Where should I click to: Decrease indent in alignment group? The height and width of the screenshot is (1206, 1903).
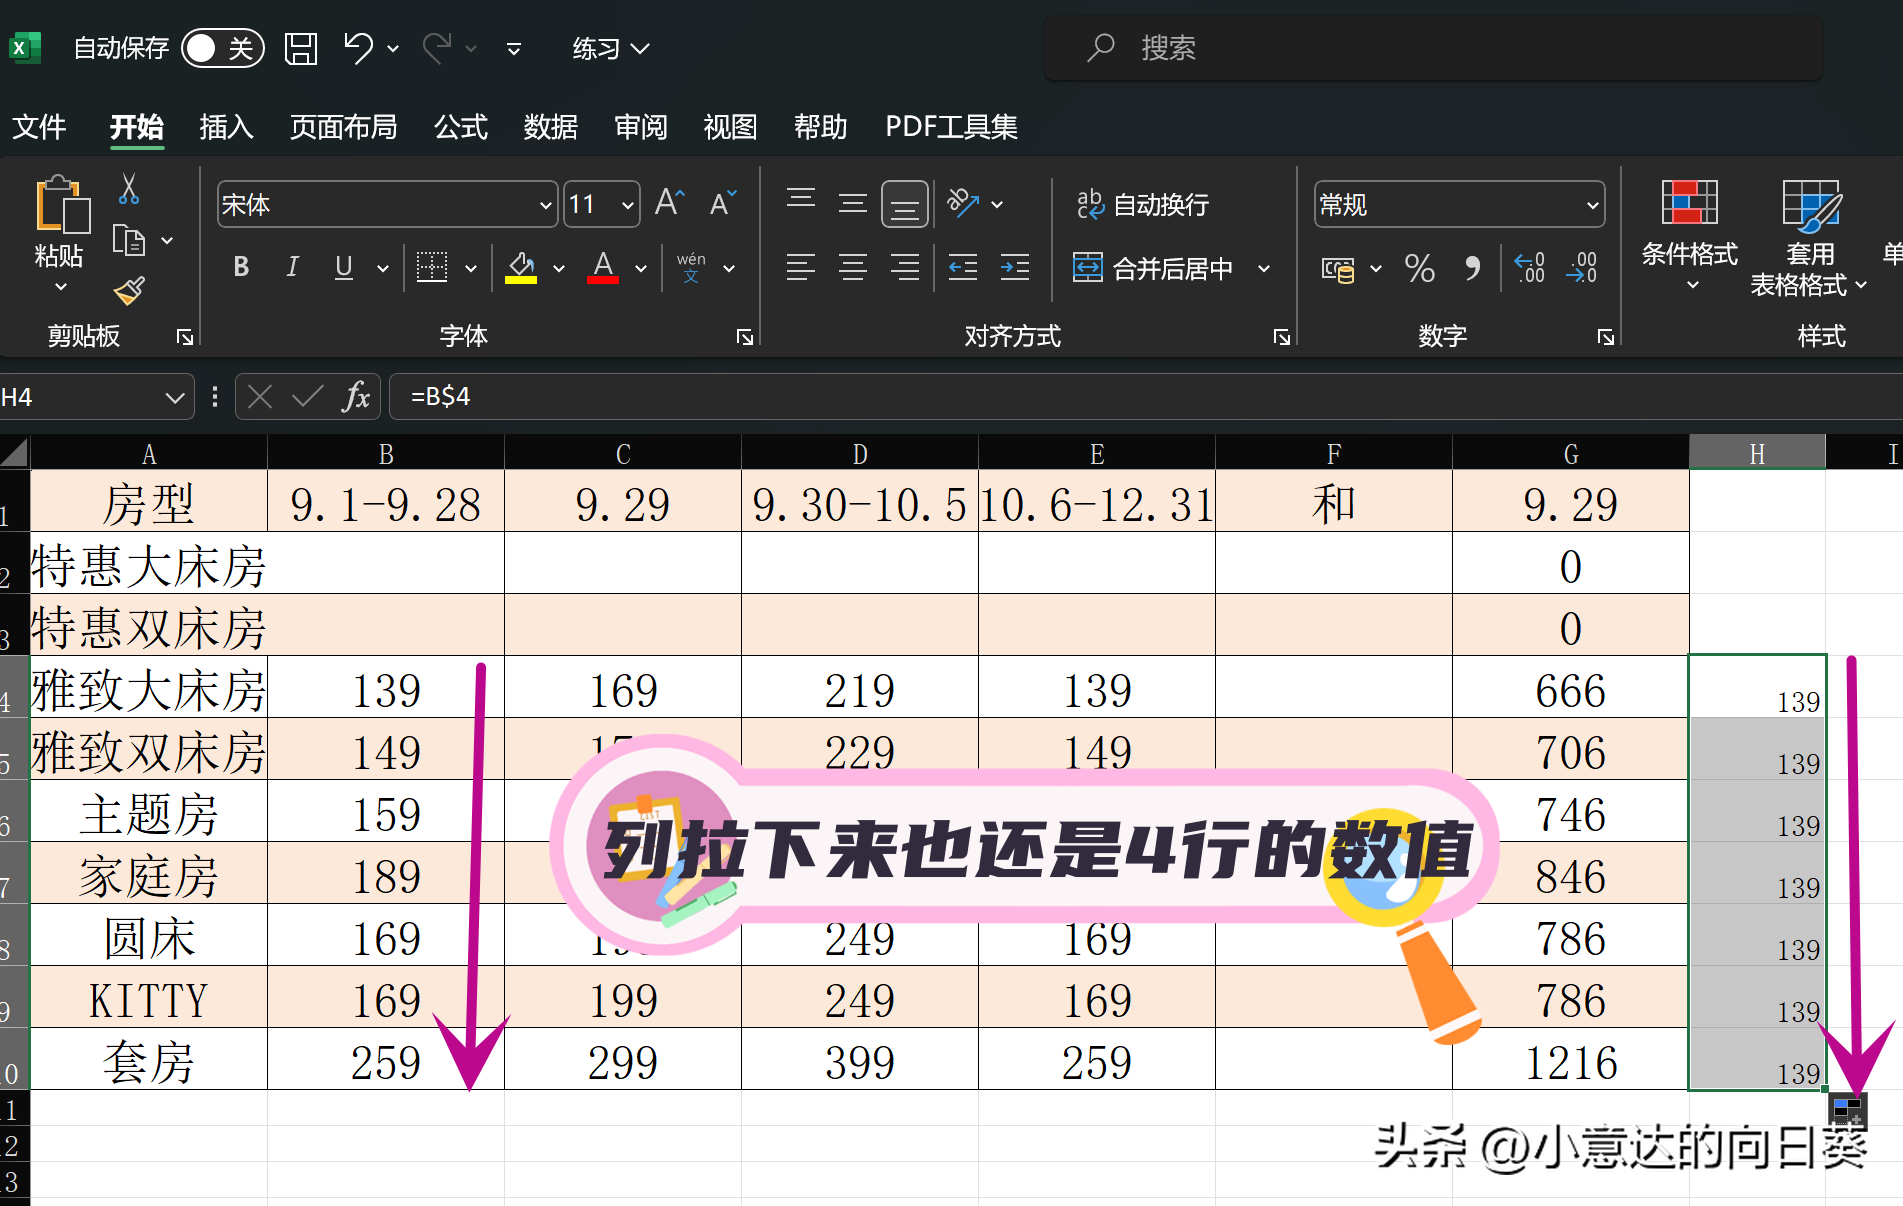[963, 267]
